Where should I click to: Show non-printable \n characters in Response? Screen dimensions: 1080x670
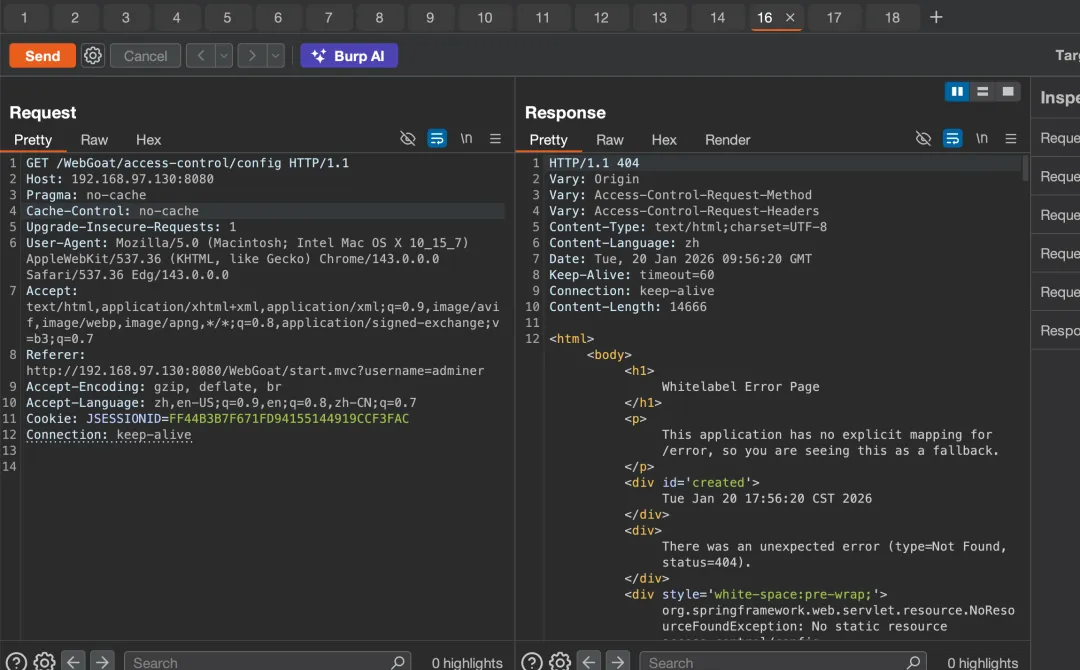click(981, 139)
